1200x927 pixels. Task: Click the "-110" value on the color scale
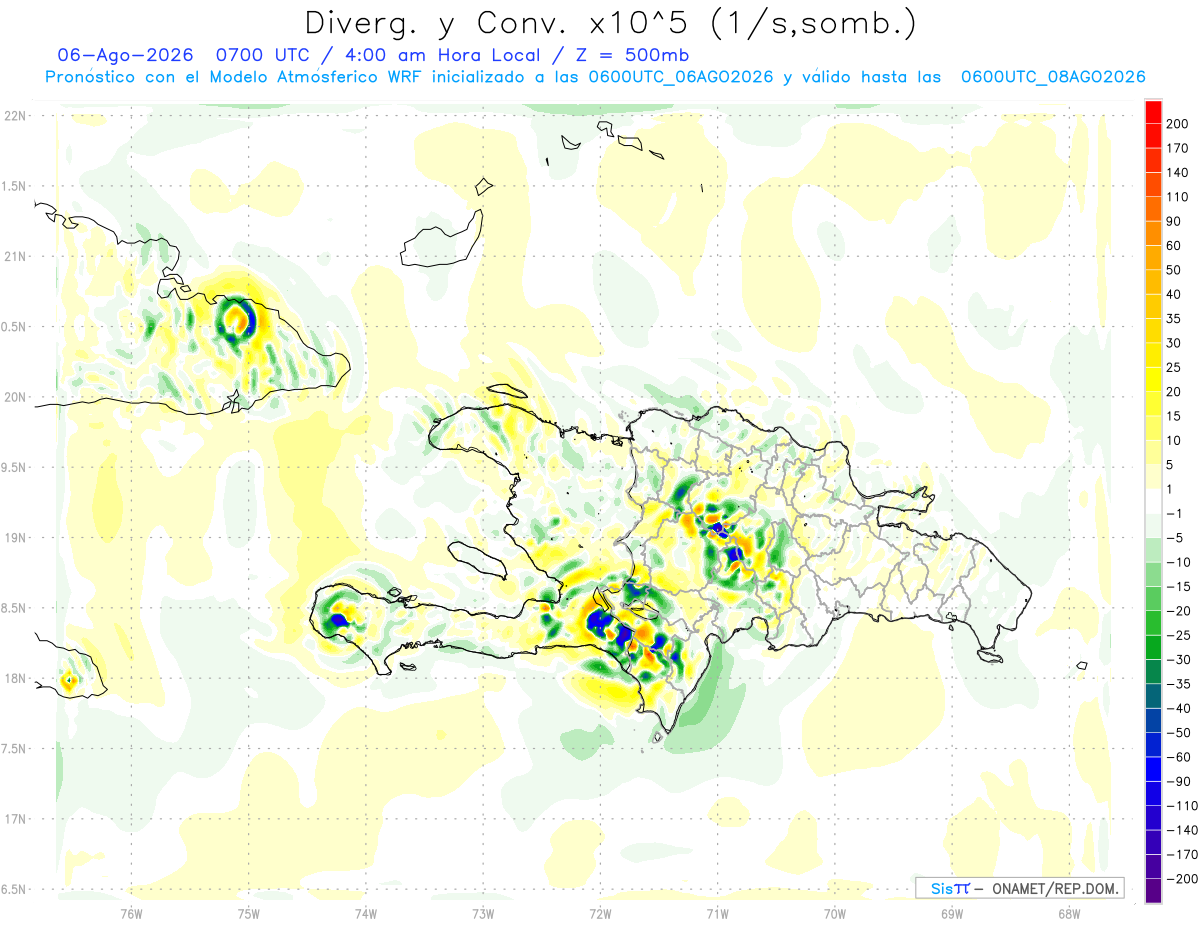pyautogui.click(x=1184, y=806)
